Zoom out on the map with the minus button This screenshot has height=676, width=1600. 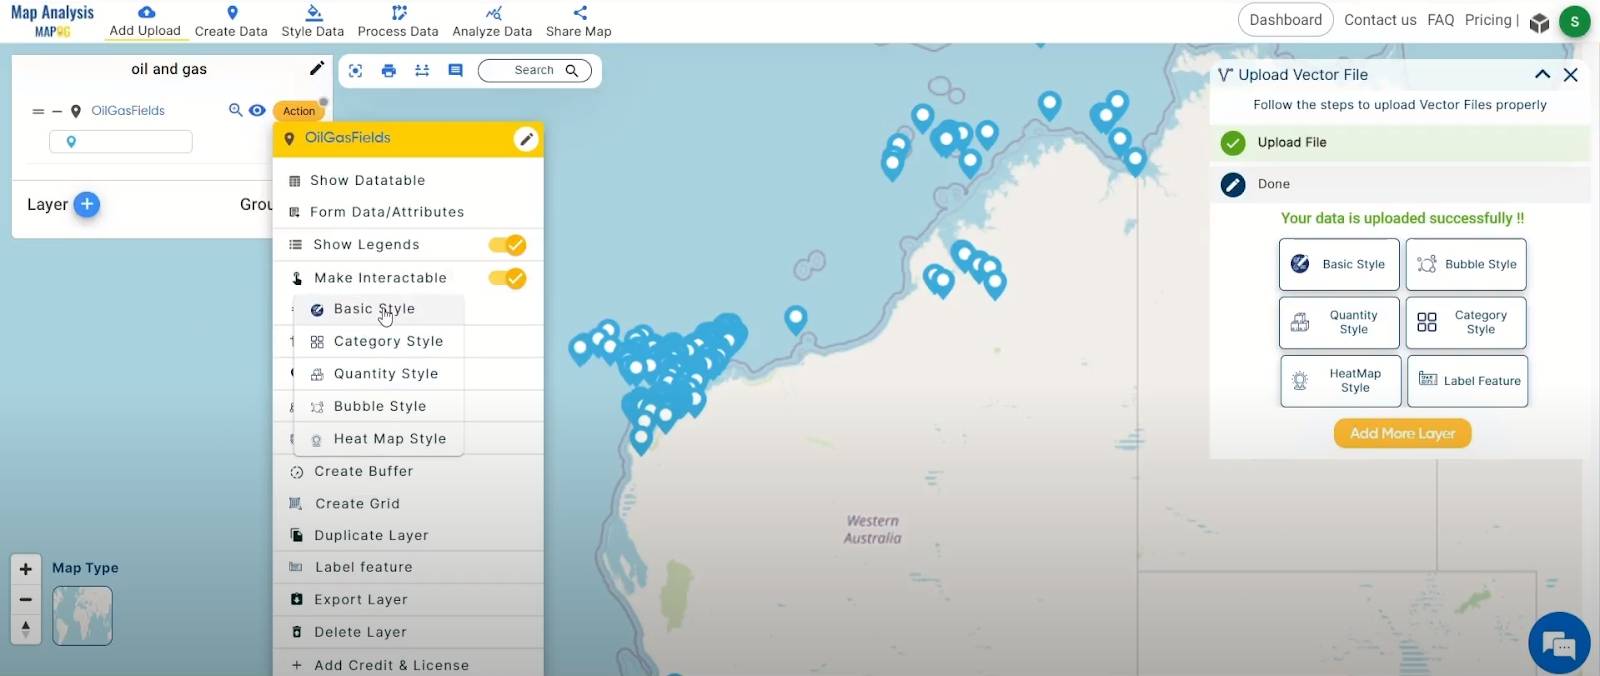click(x=26, y=599)
